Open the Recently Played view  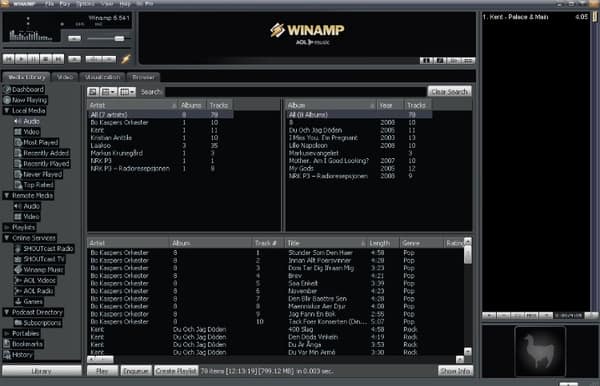42,164
